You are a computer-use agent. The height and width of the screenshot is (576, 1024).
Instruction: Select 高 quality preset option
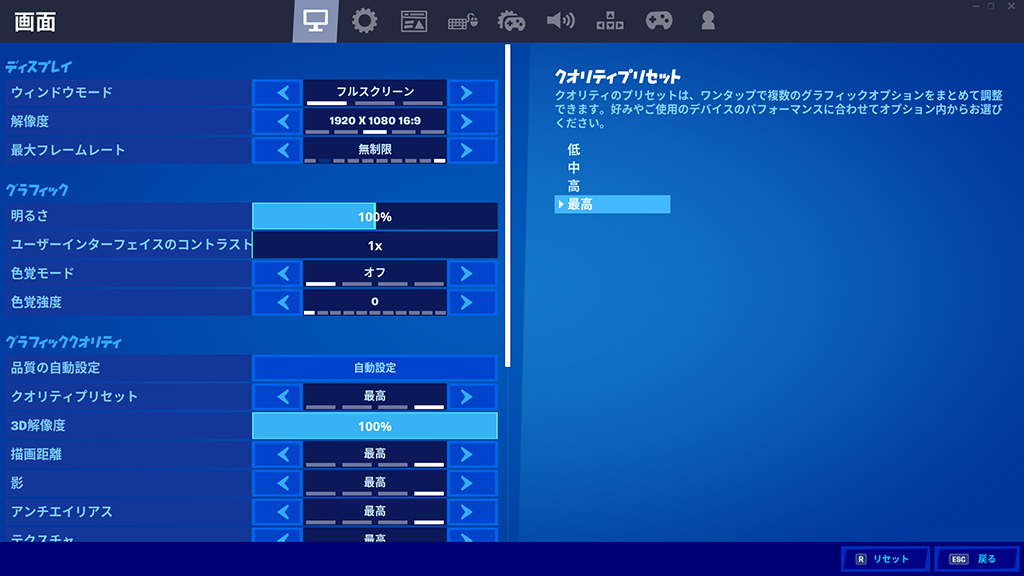coord(573,186)
